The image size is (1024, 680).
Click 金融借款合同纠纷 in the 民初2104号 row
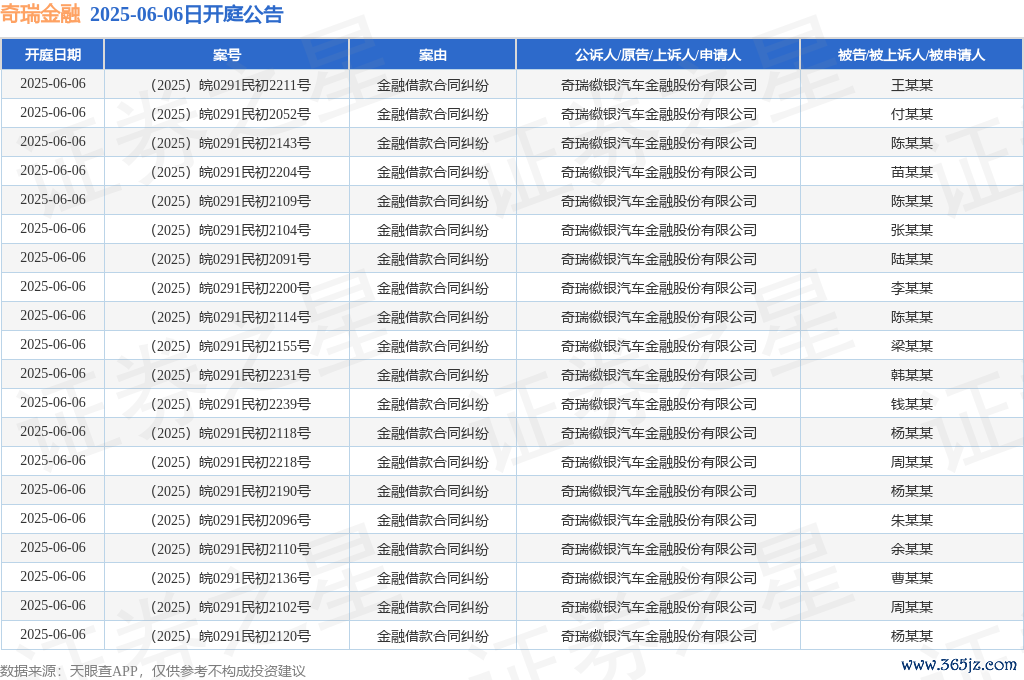(x=432, y=230)
